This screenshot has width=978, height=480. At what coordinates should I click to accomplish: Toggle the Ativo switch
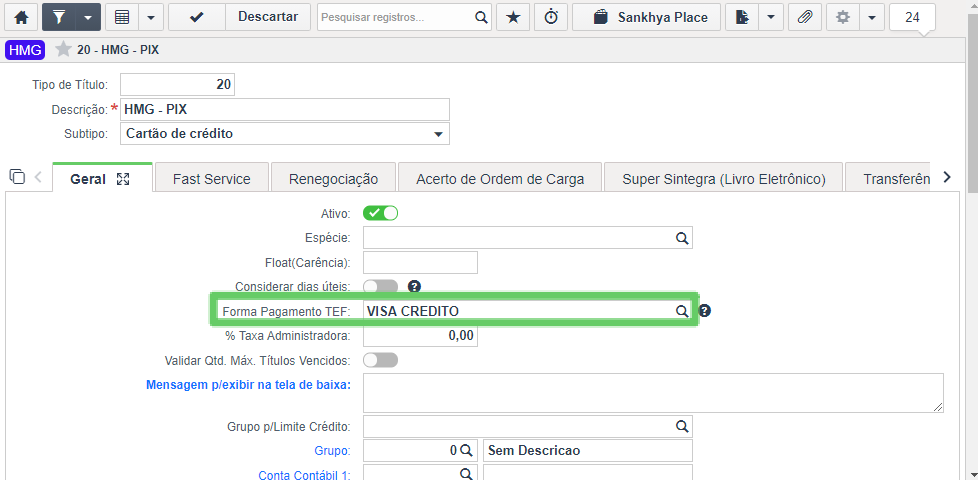(x=380, y=213)
